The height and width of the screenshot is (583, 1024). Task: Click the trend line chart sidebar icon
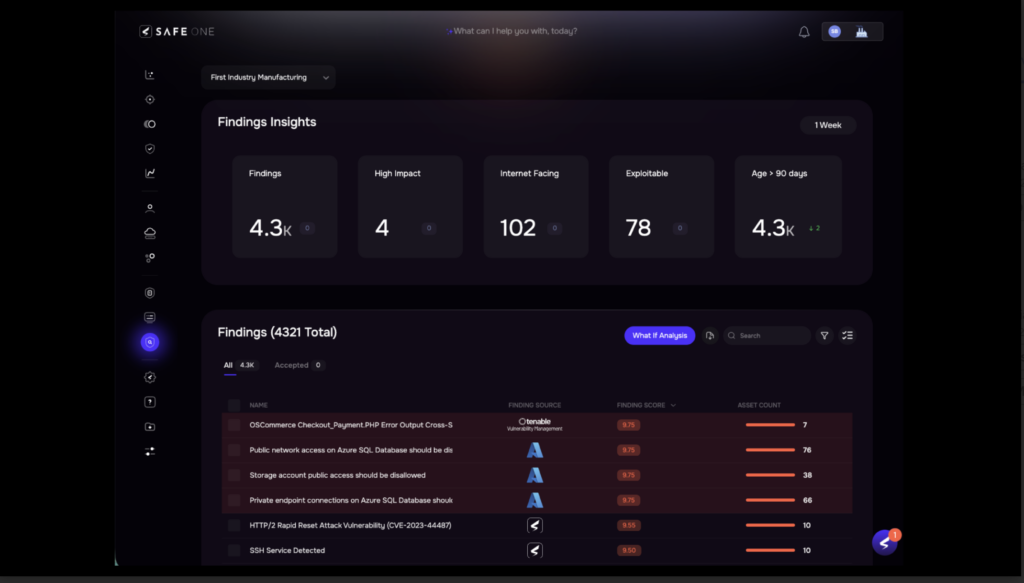click(x=150, y=173)
